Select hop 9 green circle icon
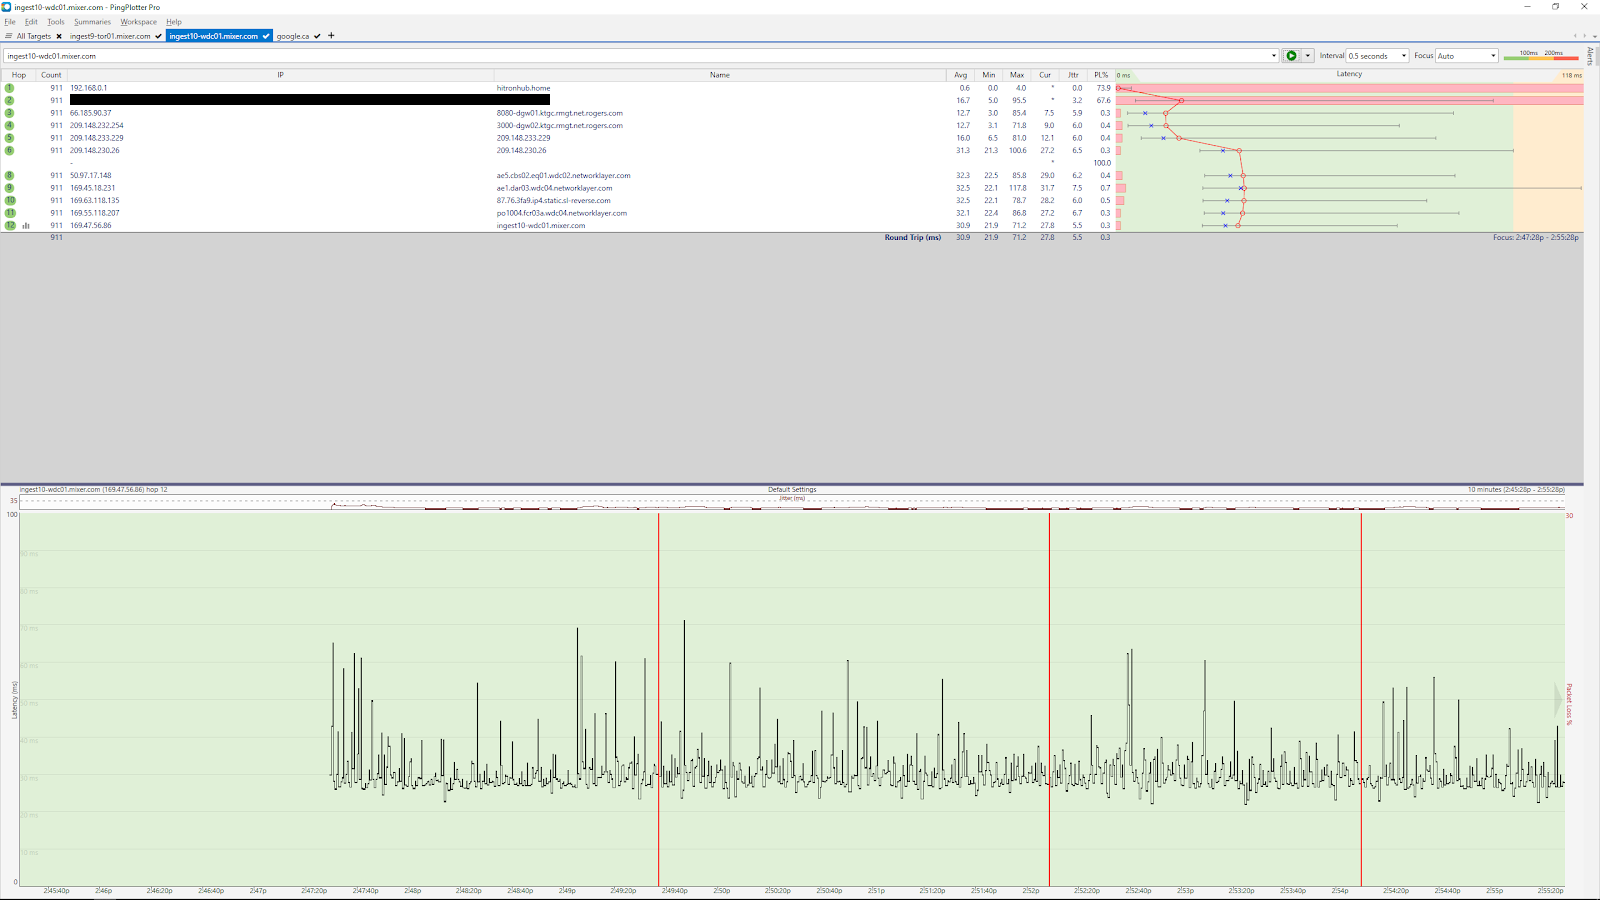Image resolution: width=1600 pixels, height=900 pixels. (9, 188)
